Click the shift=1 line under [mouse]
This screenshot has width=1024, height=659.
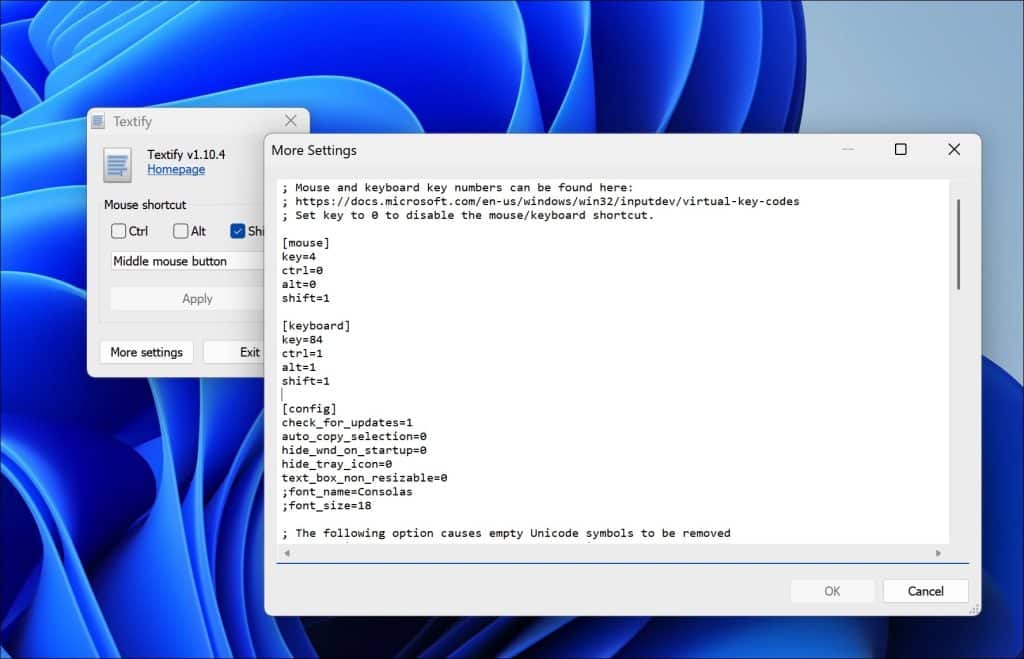click(x=306, y=298)
